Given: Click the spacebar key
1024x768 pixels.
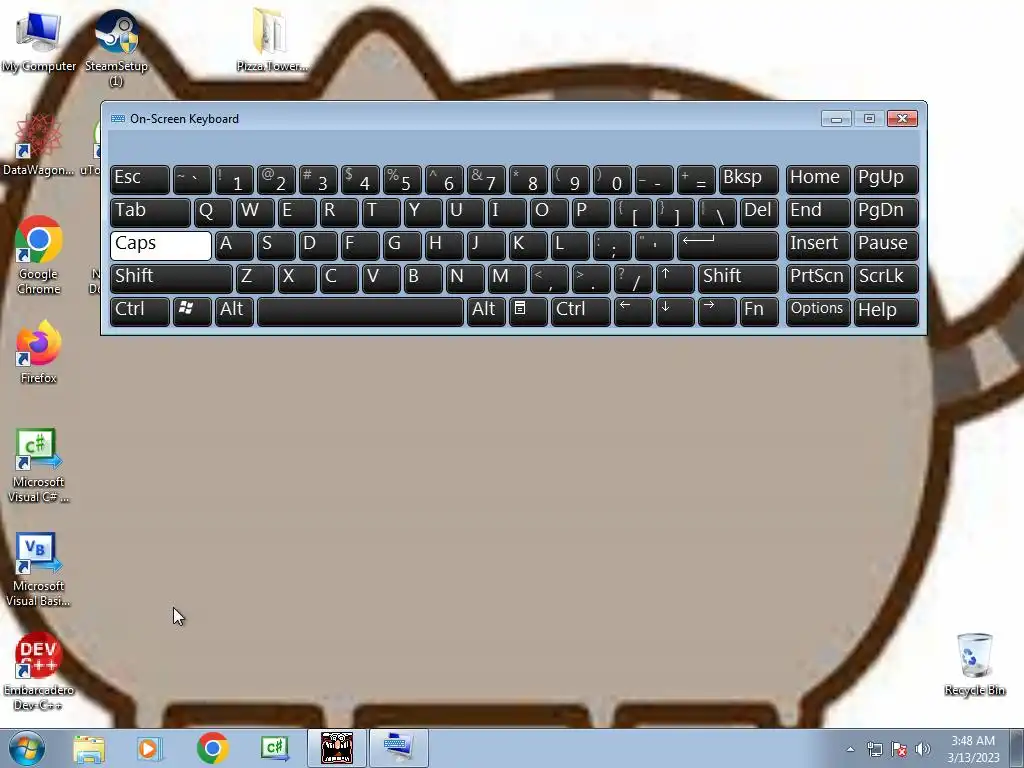Looking at the screenshot, I should click(x=360, y=311).
